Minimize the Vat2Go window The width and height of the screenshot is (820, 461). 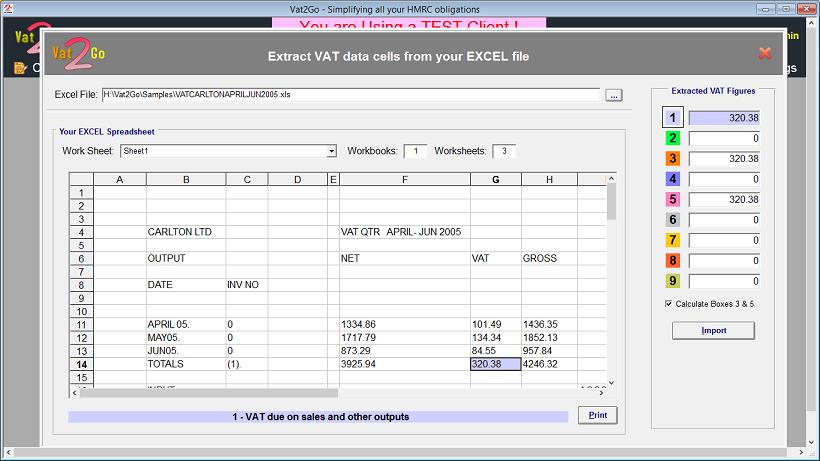click(766, 9)
